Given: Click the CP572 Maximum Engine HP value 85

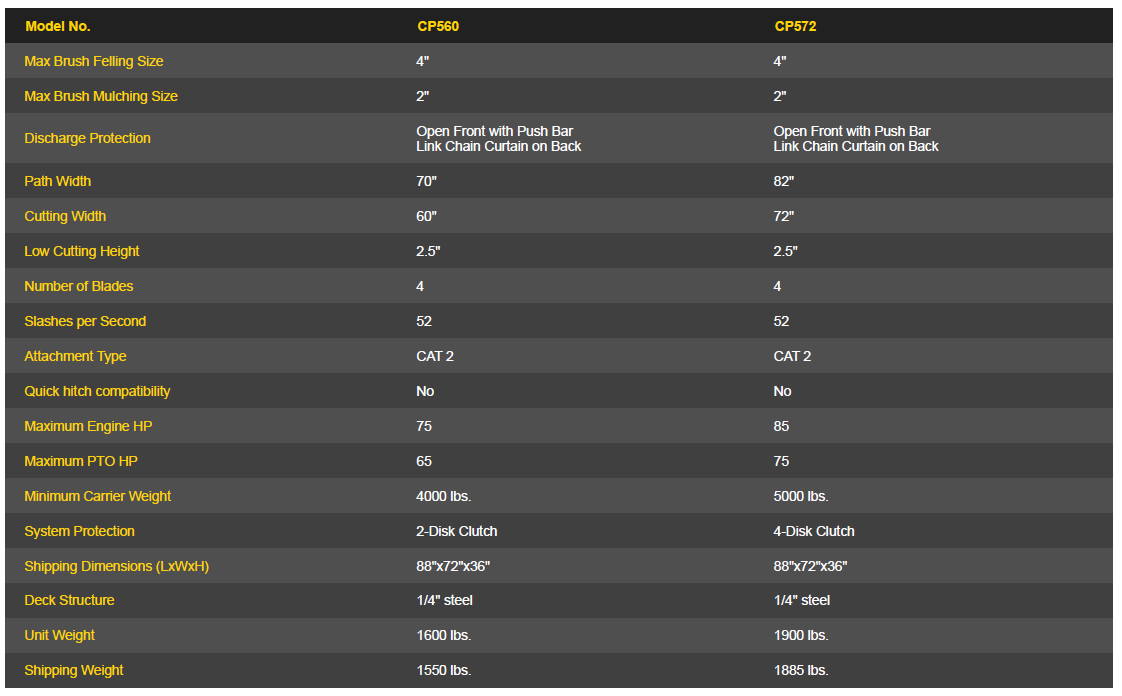Looking at the screenshot, I should click(781, 426).
